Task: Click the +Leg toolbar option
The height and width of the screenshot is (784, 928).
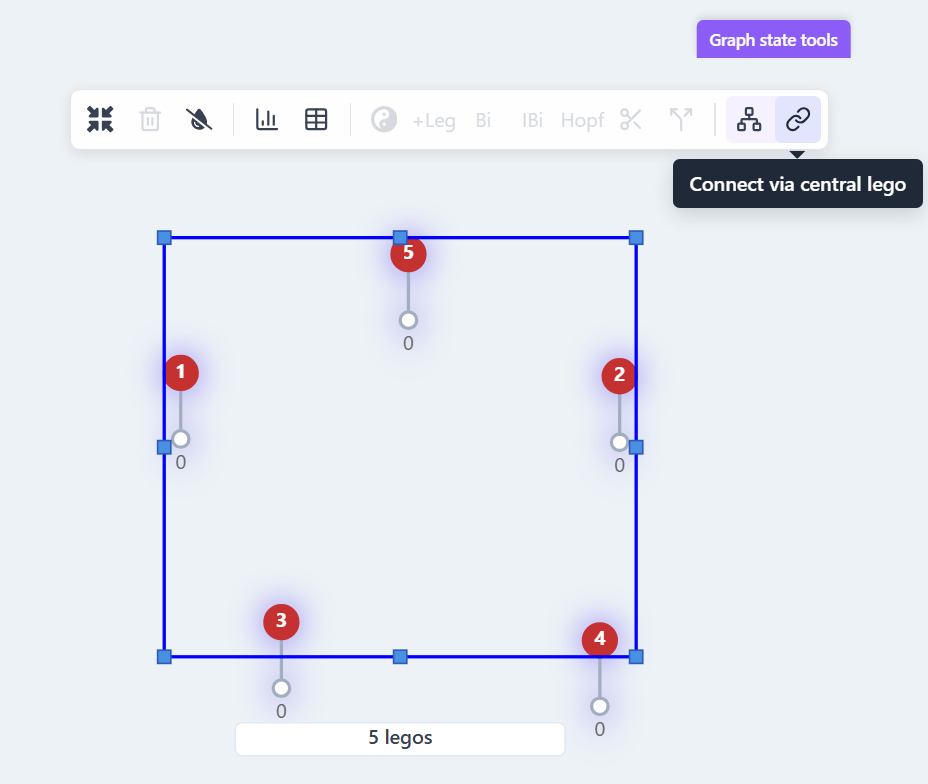Action: tap(434, 121)
